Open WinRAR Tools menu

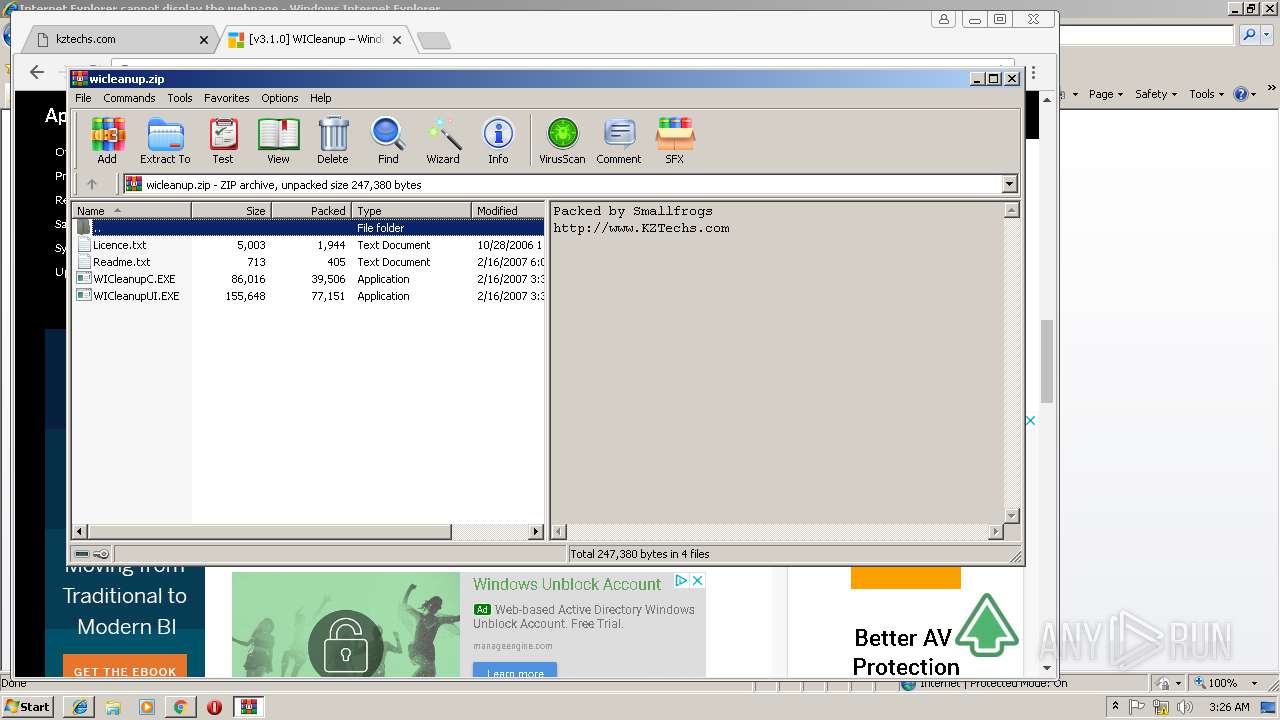(x=180, y=98)
